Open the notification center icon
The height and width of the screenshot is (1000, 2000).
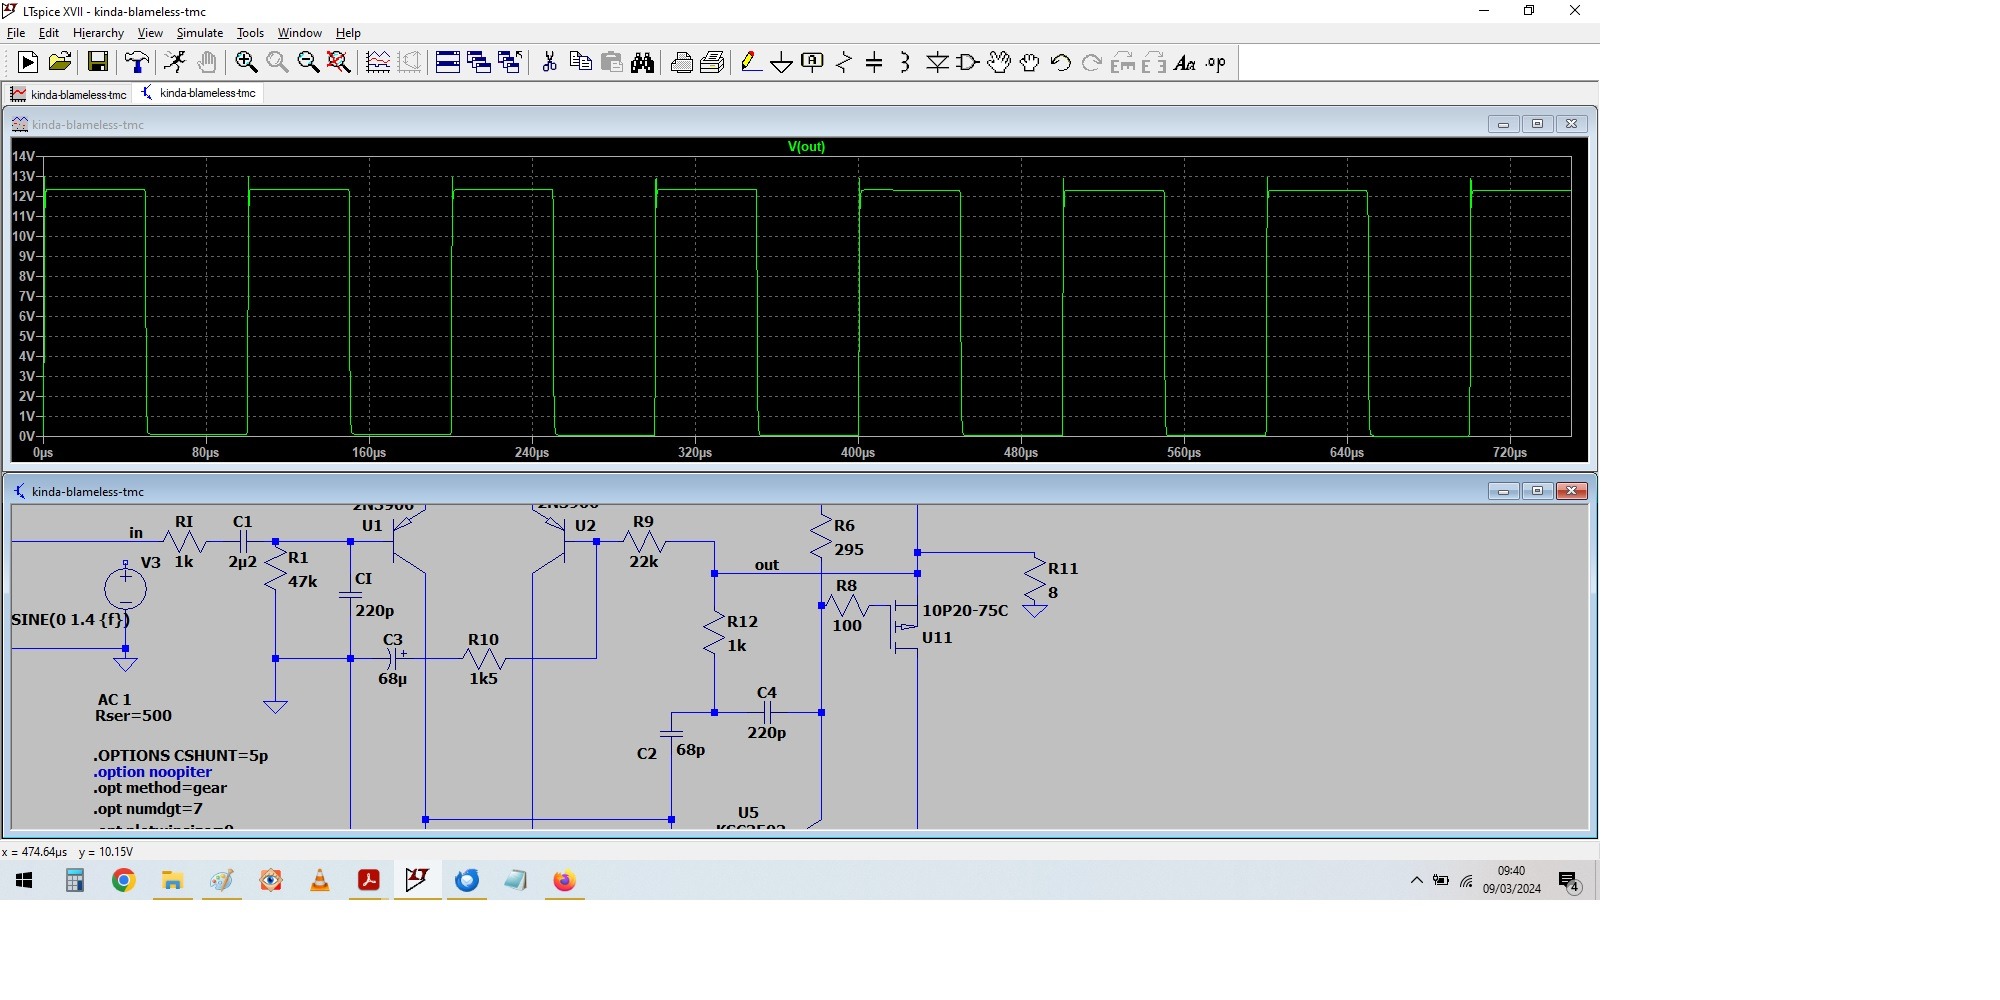pos(1569,881)
